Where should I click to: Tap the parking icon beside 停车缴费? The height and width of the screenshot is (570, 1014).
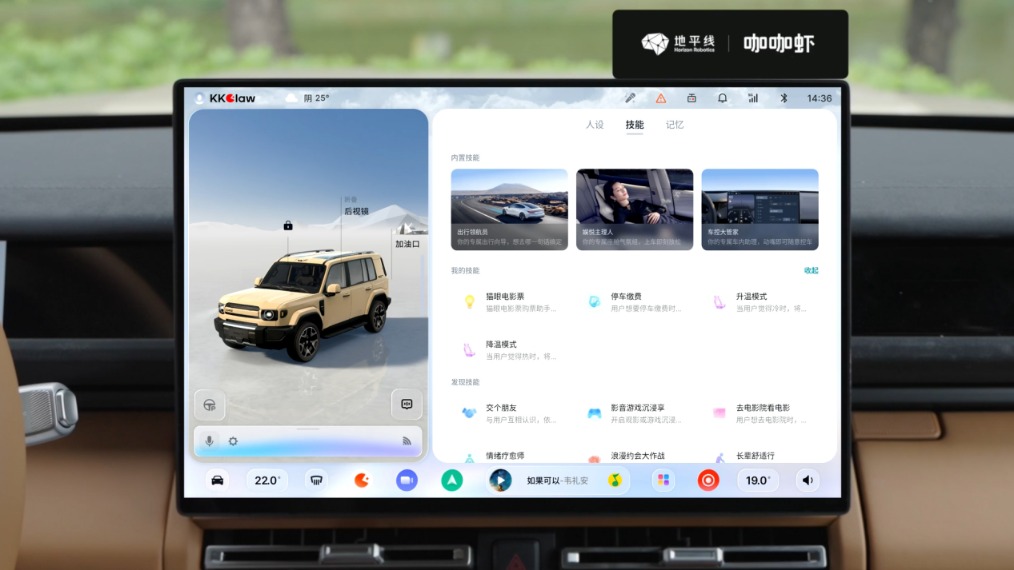(x=594, y=301)
